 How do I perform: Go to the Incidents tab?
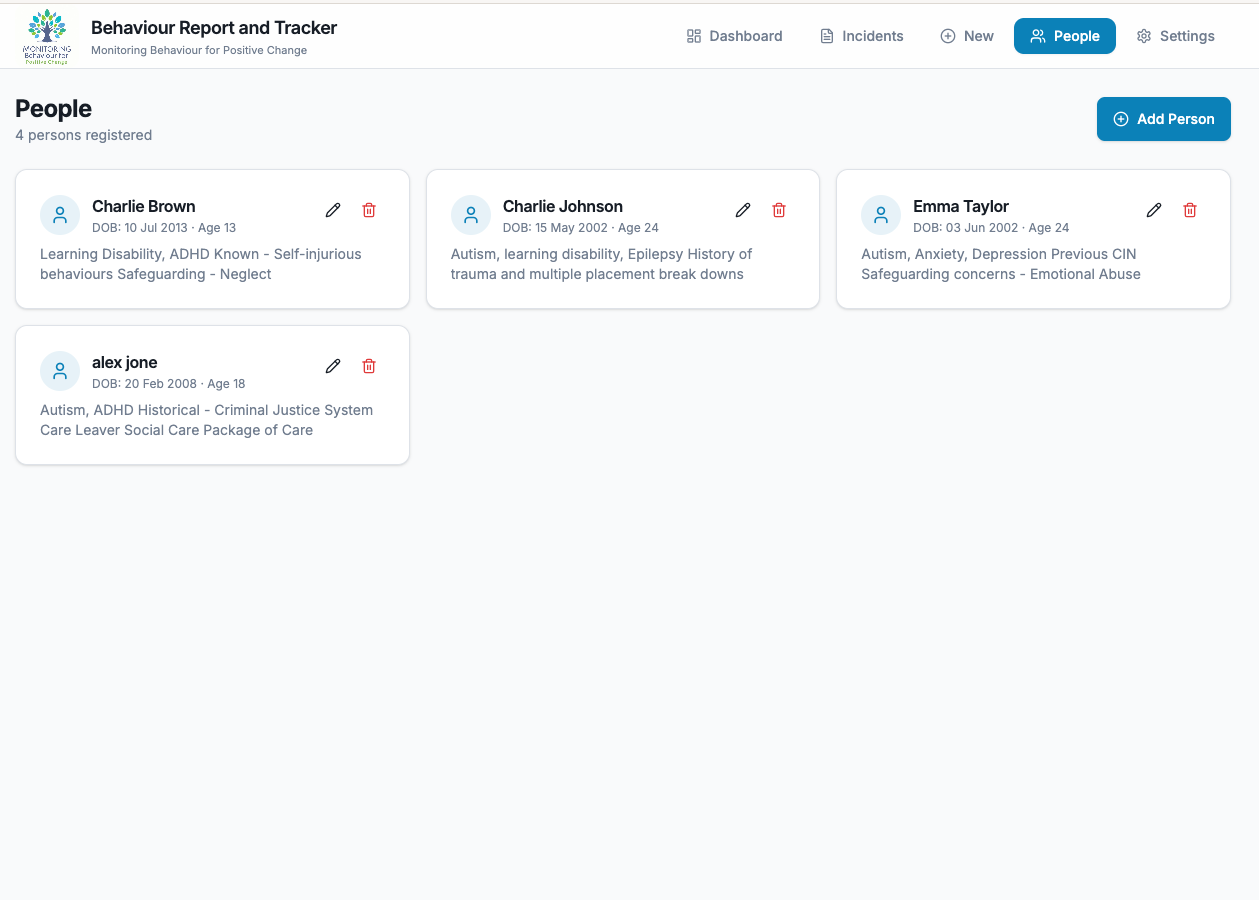(x=862, y=36)
